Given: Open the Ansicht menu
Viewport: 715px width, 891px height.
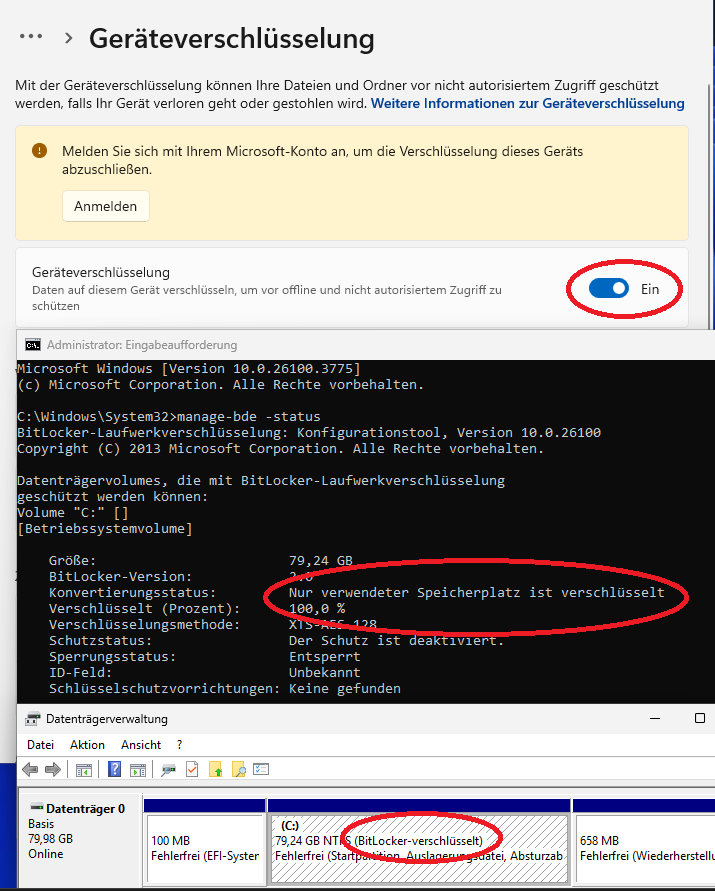Looking at the screenshot, I should tap(141, 745).
